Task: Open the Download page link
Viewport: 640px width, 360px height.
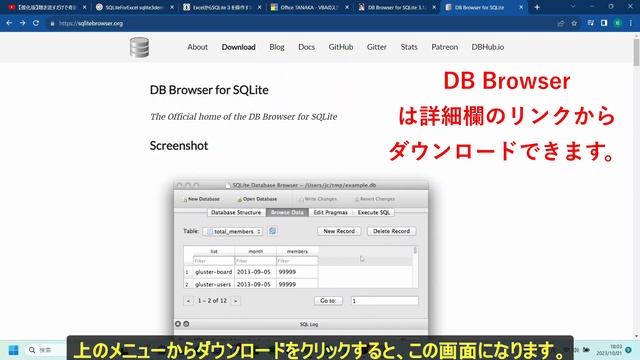Action: [238, 47]
